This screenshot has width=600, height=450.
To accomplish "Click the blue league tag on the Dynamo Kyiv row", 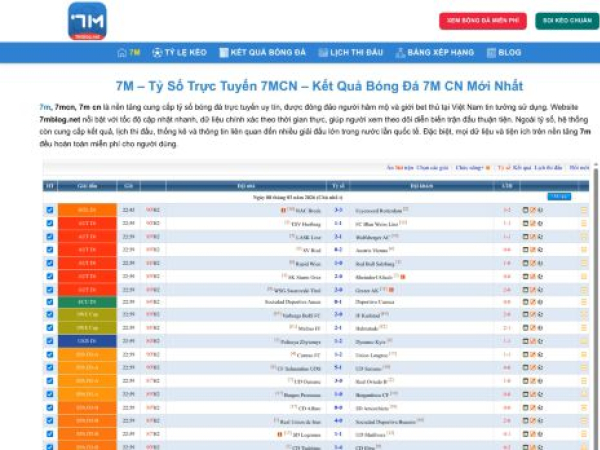I will 87,341.
